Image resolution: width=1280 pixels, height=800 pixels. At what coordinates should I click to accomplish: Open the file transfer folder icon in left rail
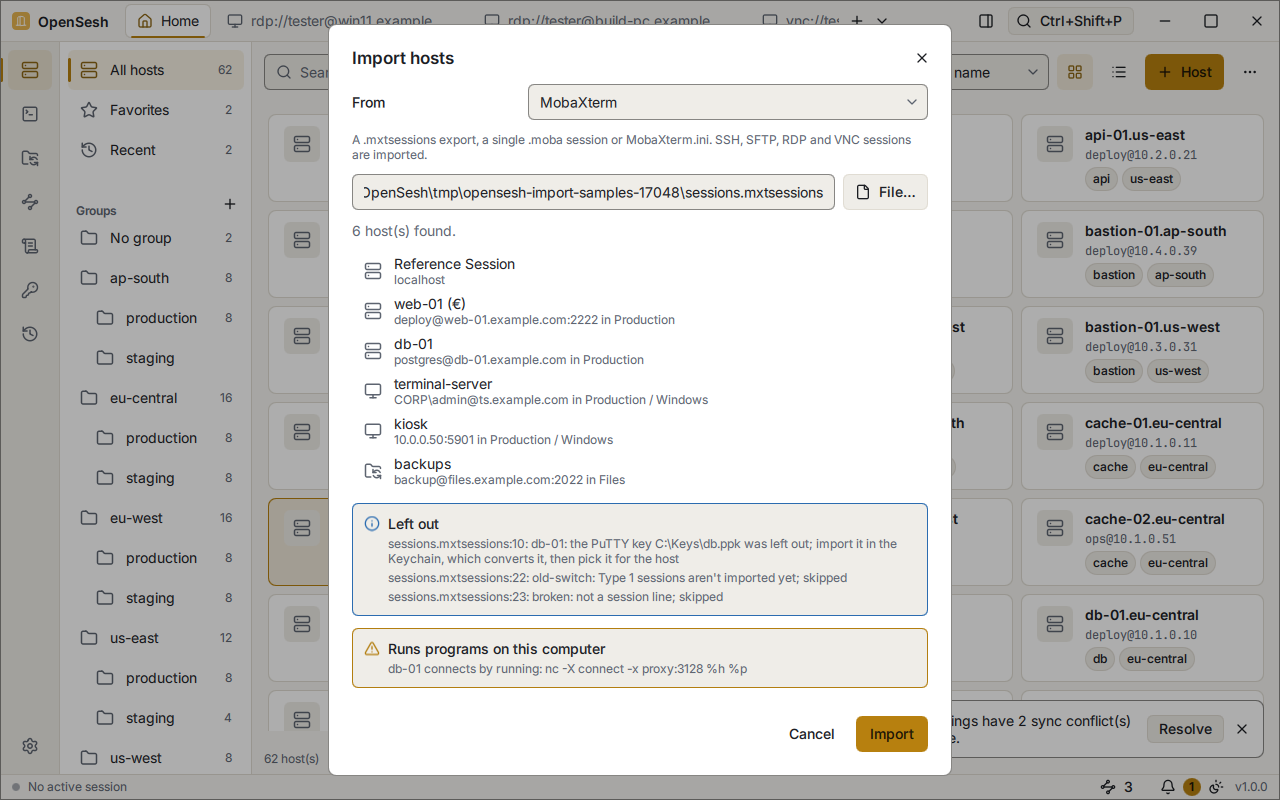(30, 158)
